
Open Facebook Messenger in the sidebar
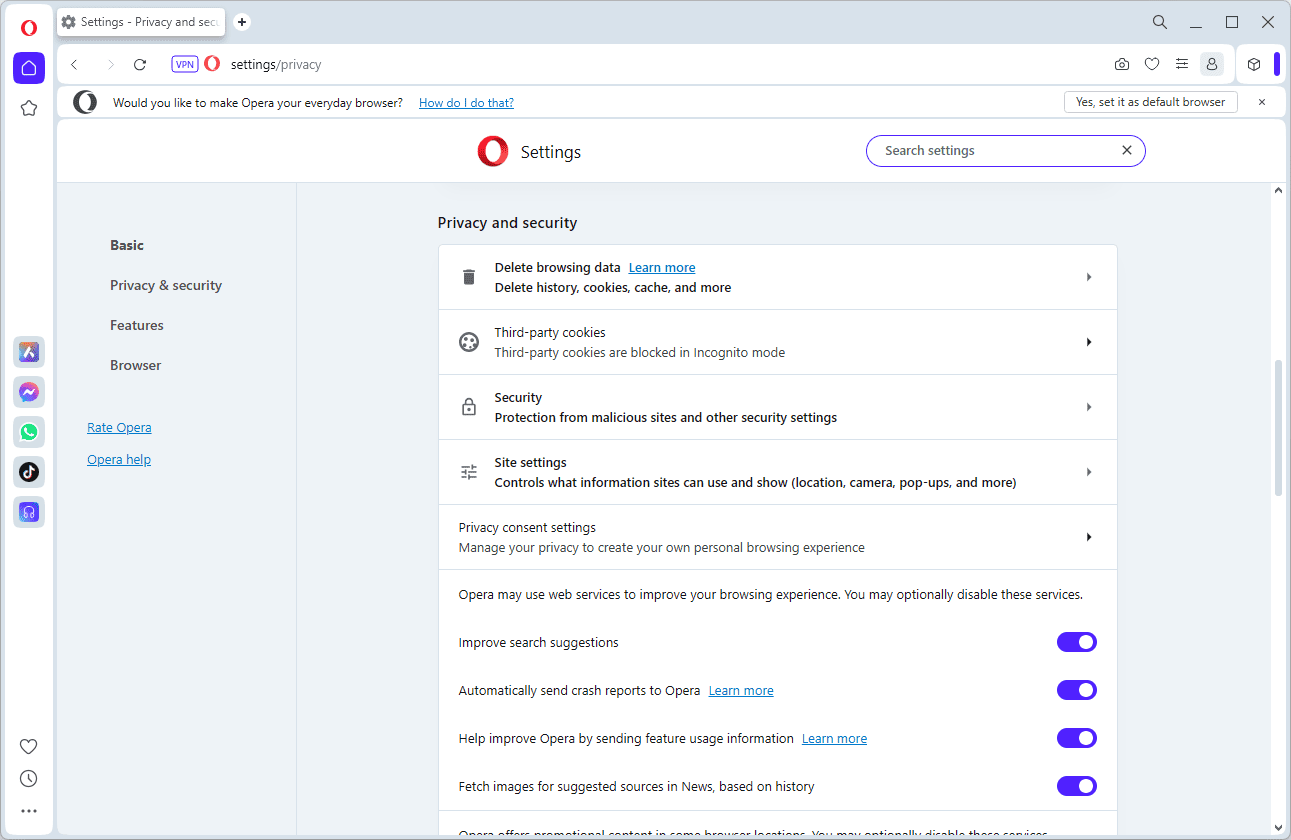click(29, 392)
